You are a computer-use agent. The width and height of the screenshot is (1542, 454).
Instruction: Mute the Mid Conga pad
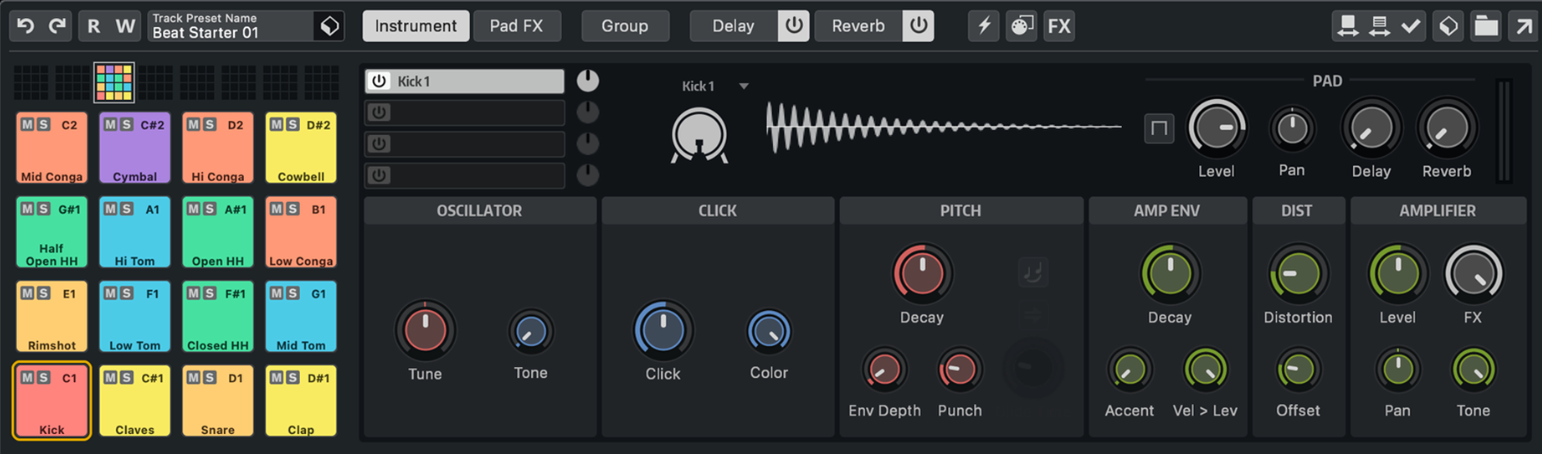coord(27,125)
